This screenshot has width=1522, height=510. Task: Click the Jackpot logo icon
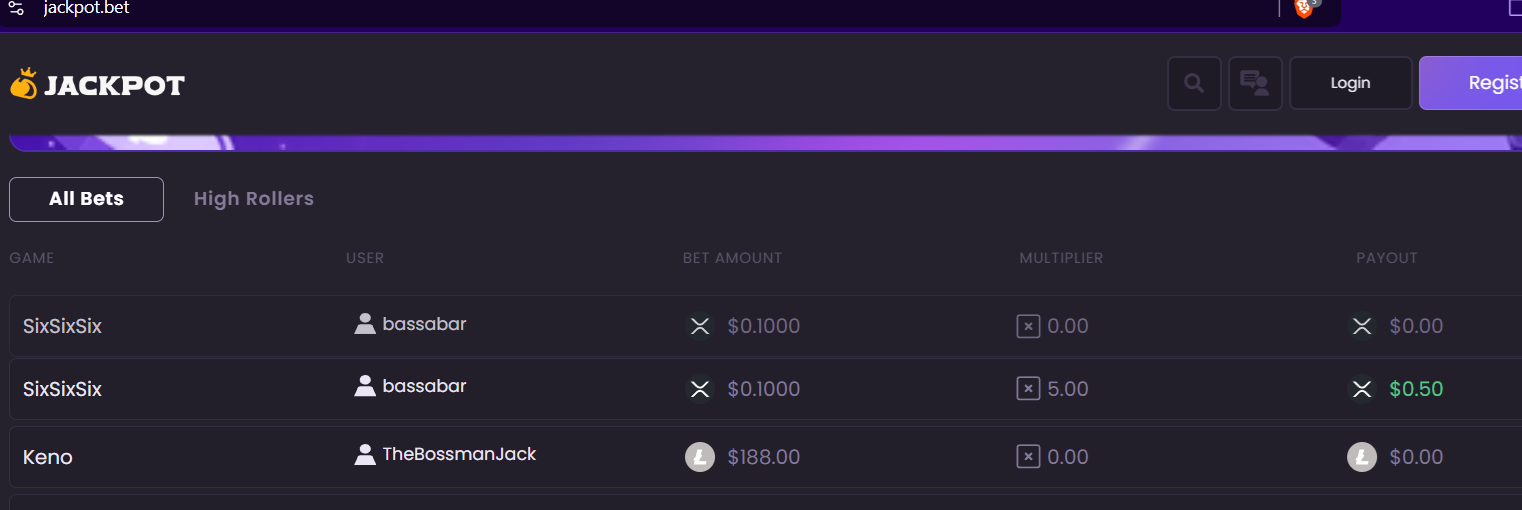pos(23,85)
